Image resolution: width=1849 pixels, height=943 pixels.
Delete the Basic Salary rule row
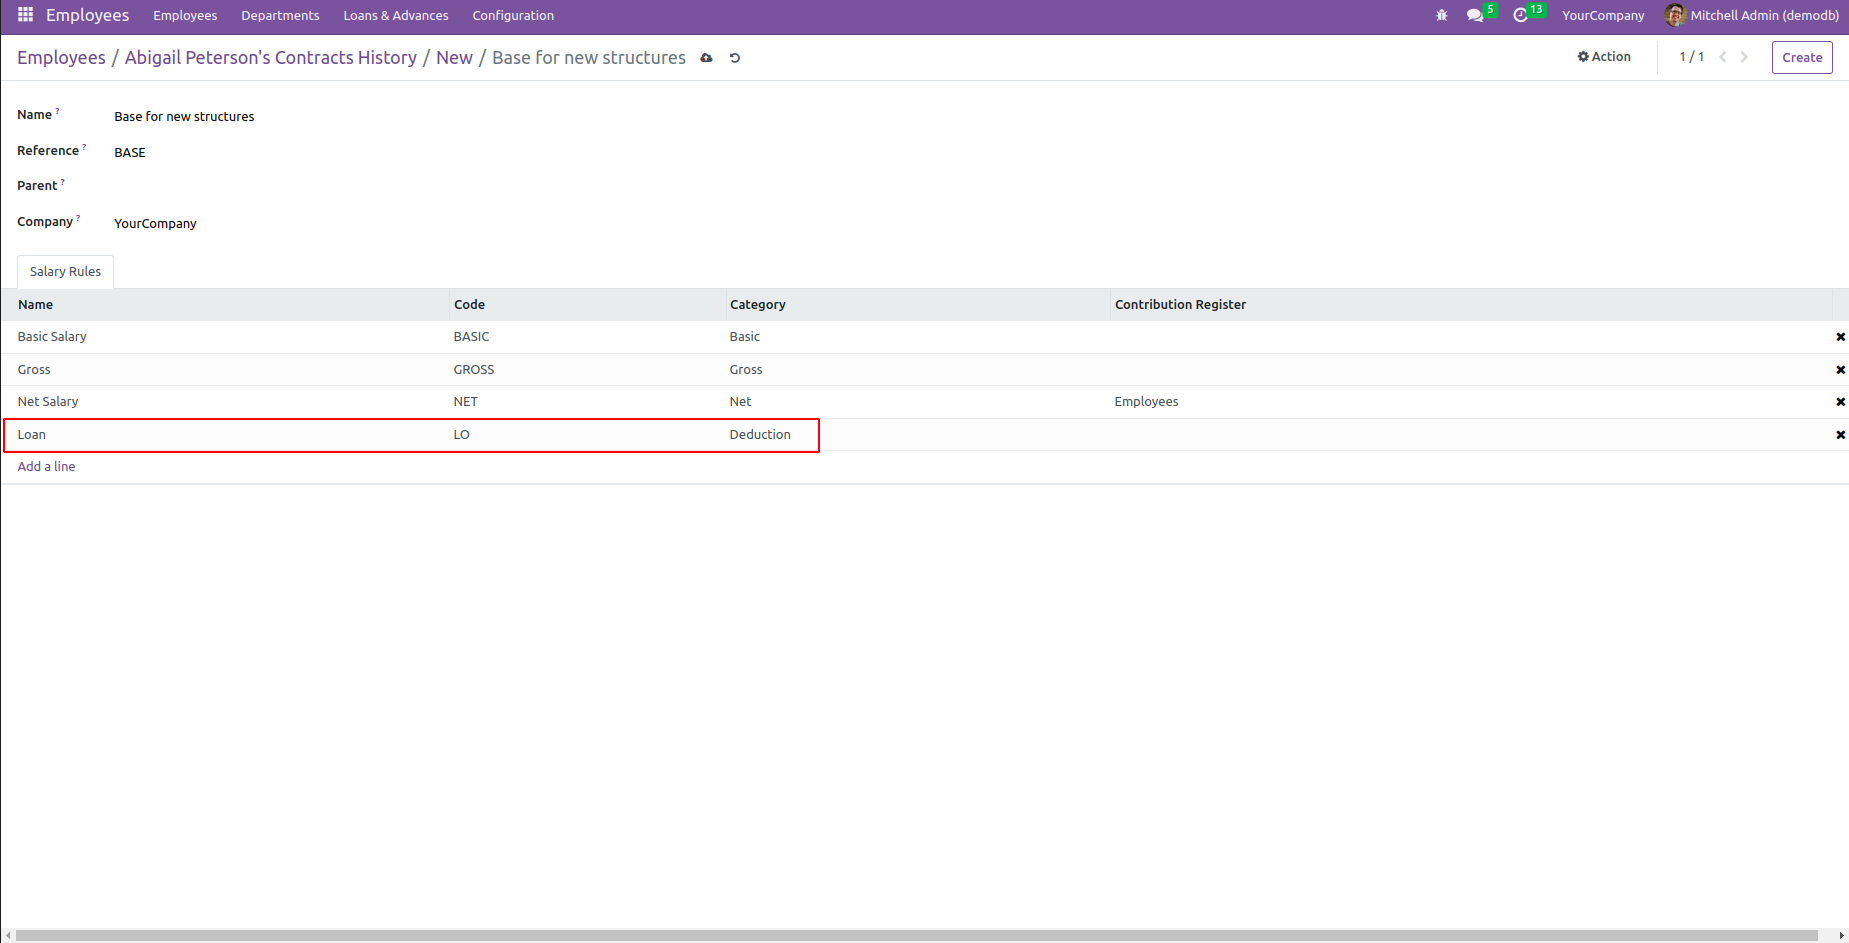(1840, 337)
